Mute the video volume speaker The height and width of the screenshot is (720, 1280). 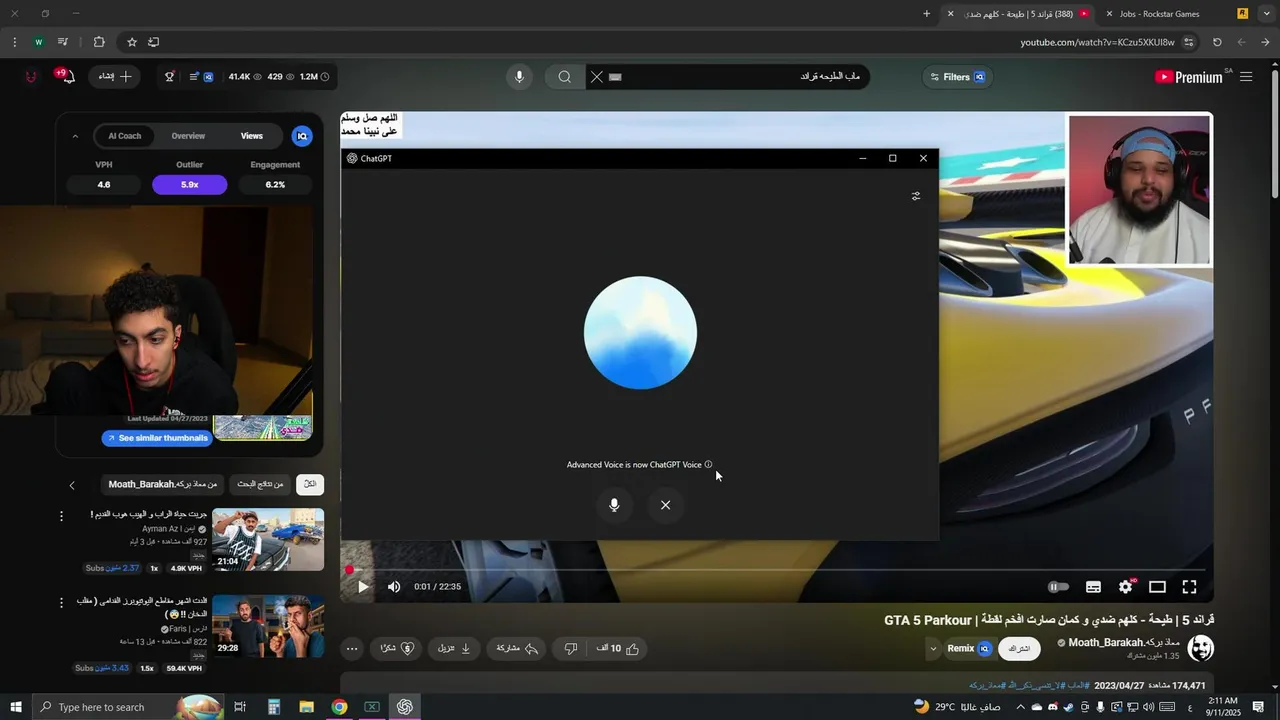point(394,587)
